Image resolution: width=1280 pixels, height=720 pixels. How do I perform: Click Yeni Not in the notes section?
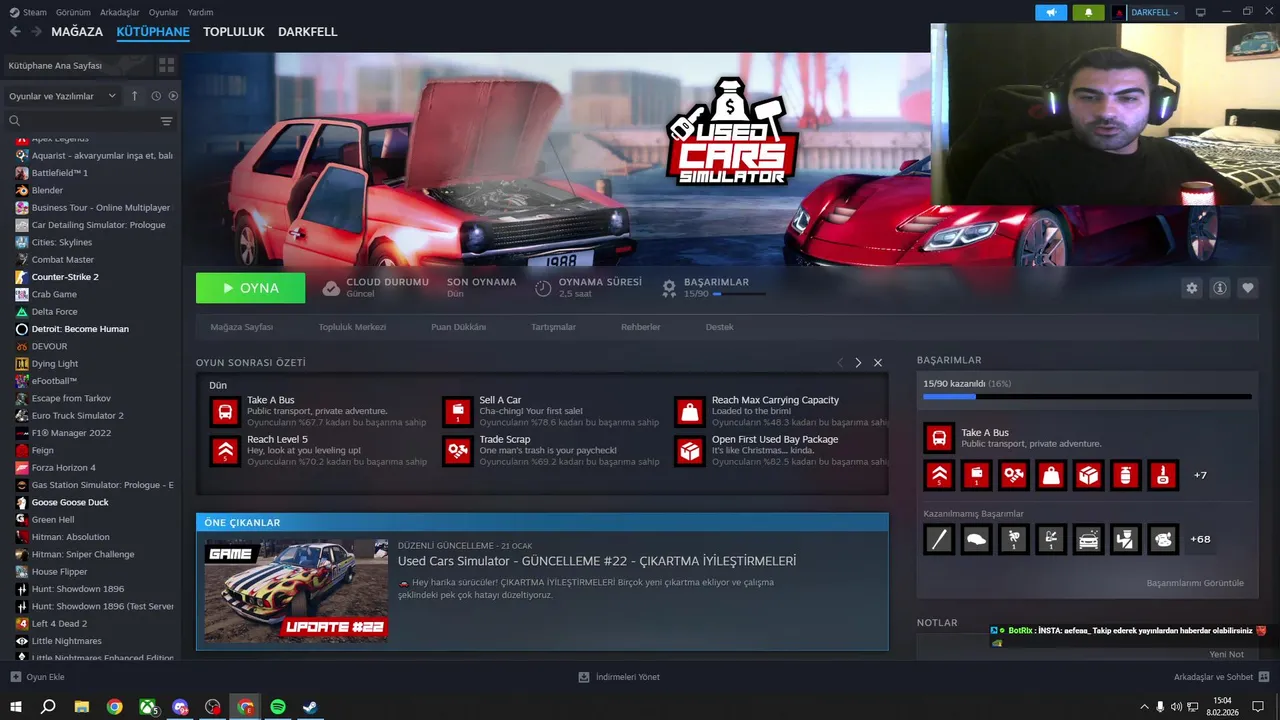click(x=1227, y=654)
